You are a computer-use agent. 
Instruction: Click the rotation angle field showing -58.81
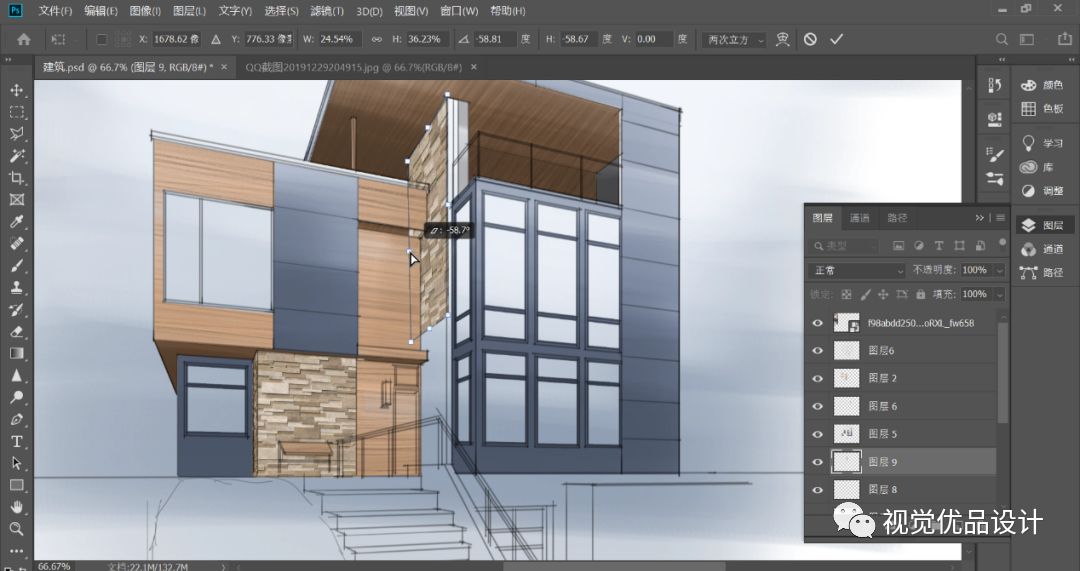click(x=495, y=39)
